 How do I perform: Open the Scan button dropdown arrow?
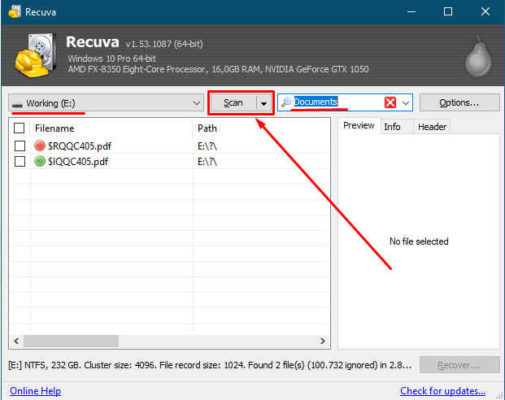point(264,103)
